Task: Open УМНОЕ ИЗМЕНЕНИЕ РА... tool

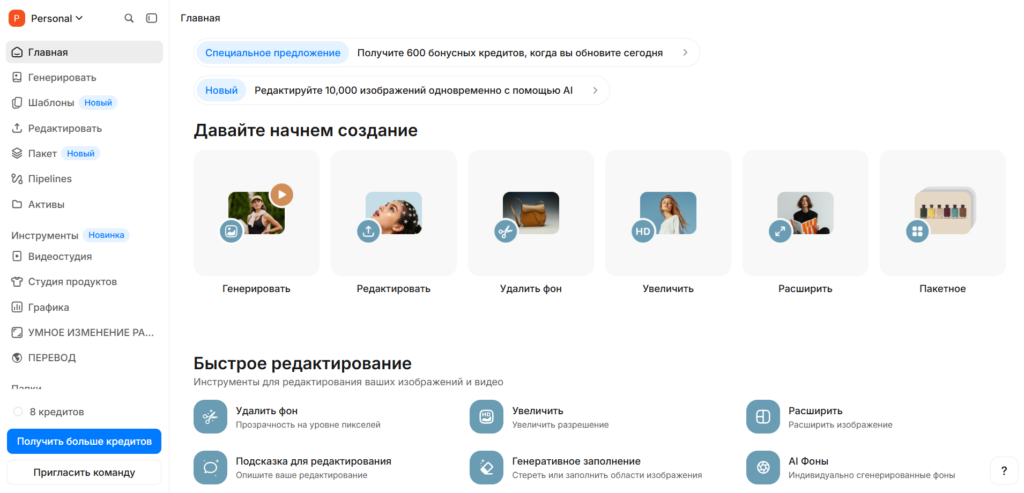Action: pos(84,332)
